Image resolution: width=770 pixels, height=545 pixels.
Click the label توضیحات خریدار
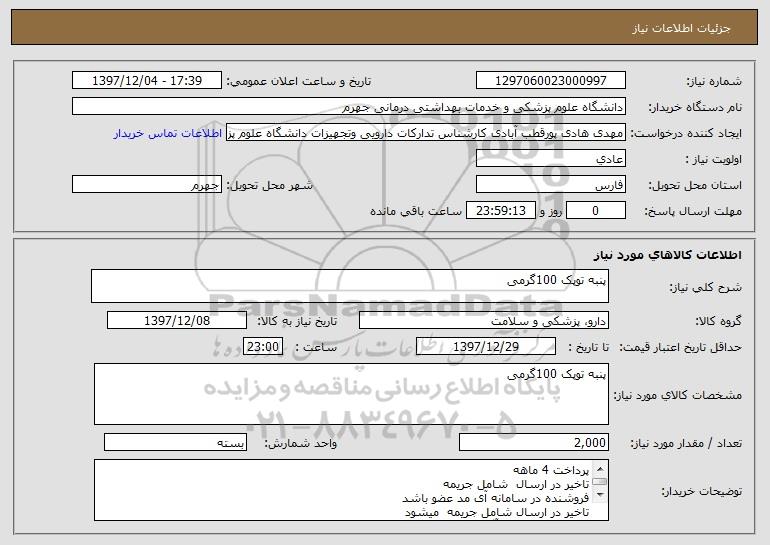click(x=701, y=491)
